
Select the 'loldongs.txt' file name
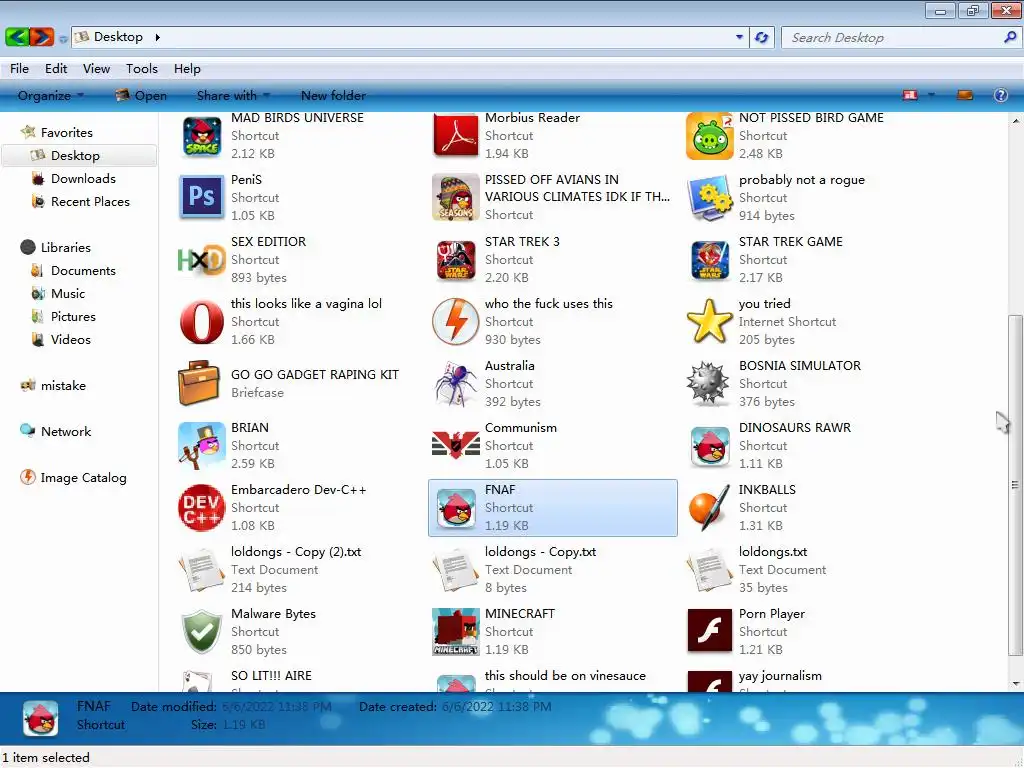pos(773,552)
